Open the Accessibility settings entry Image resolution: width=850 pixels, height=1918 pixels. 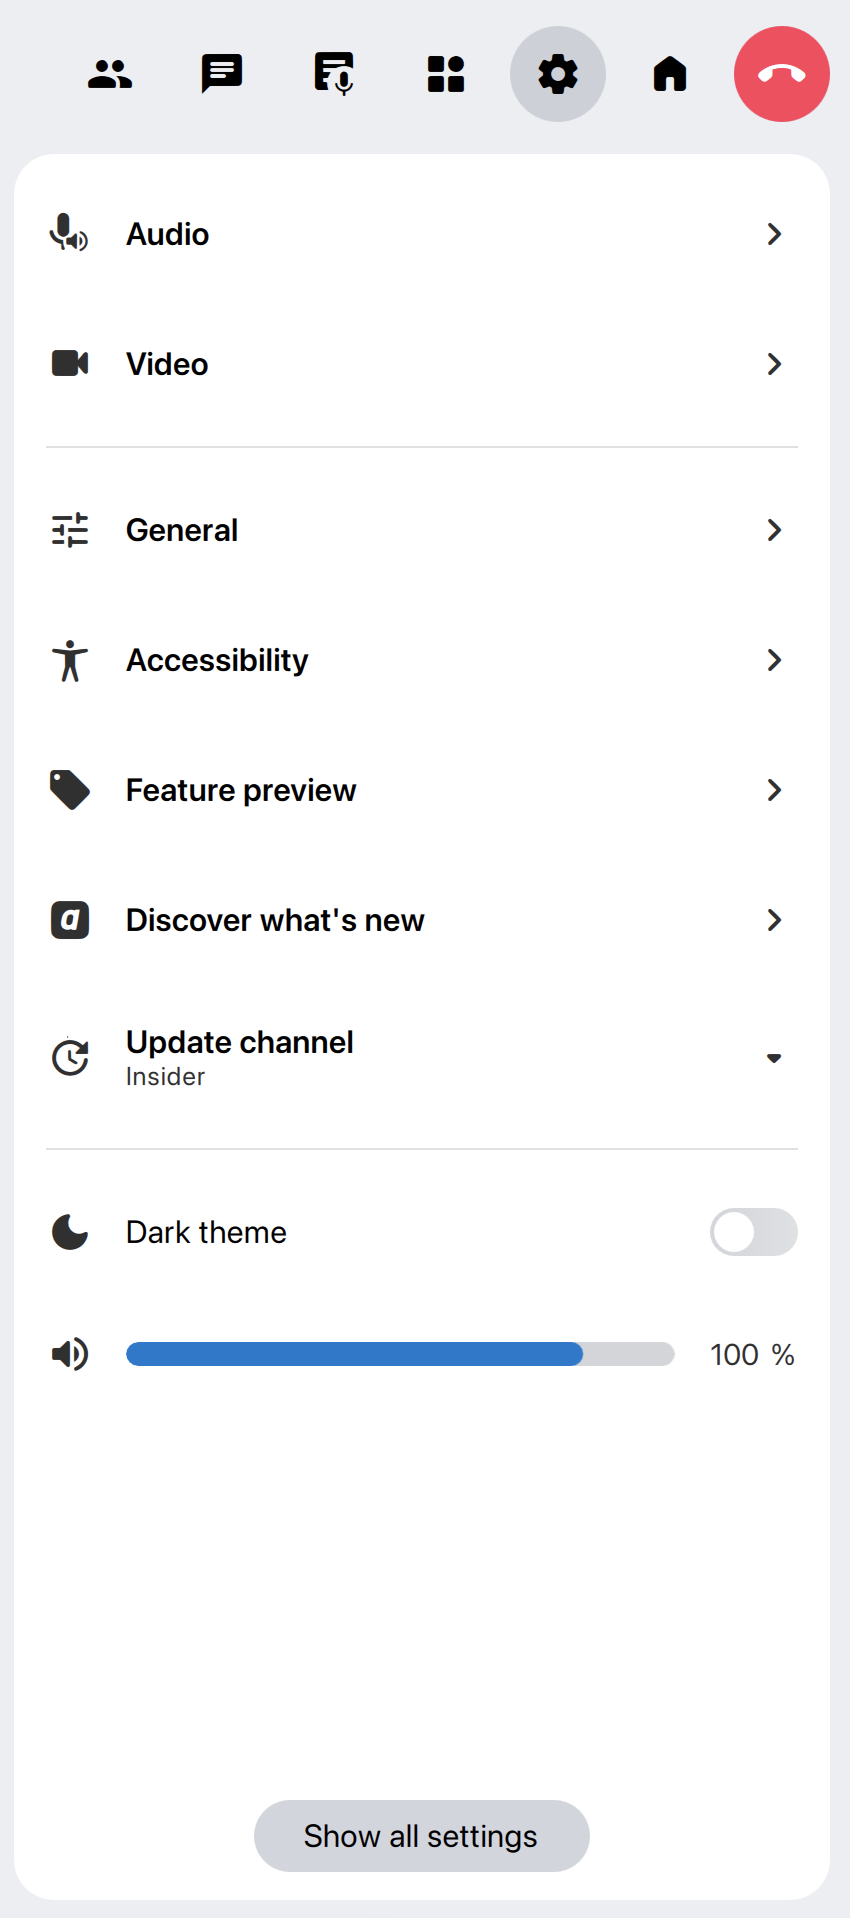(x=217, y=660)
